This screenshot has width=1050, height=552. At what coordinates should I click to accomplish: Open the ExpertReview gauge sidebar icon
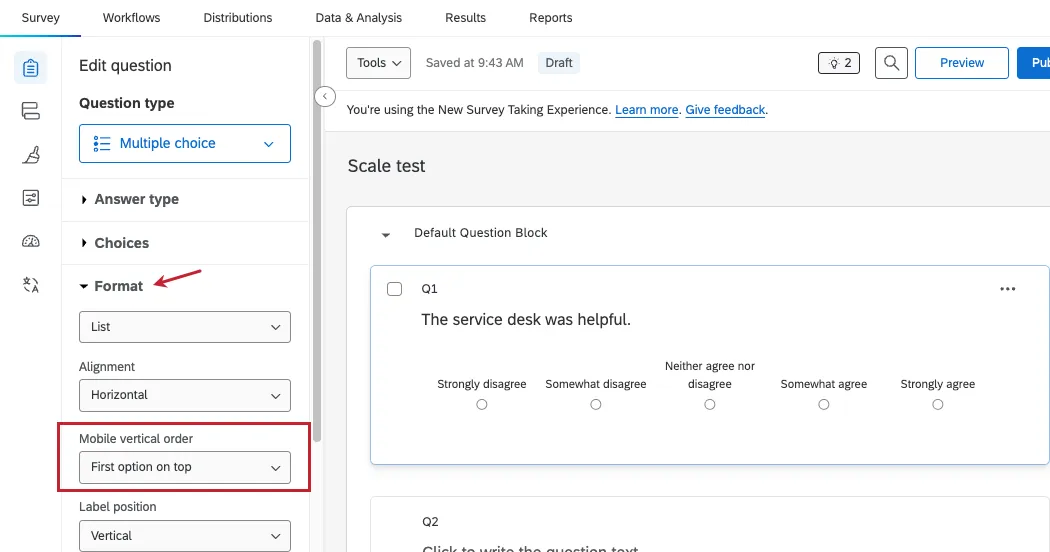tap(30, 241)
